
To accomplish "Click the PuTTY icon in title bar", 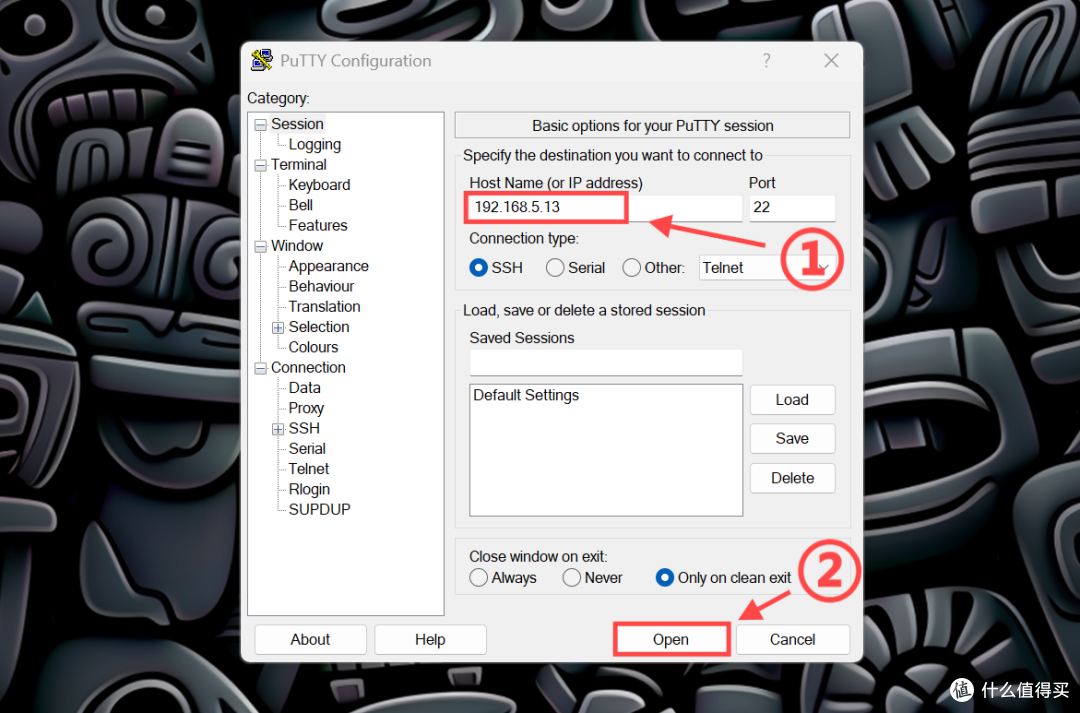I will pos(262,61).
